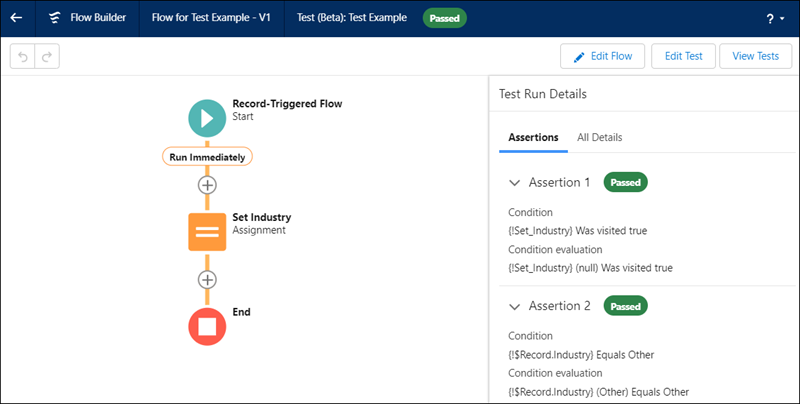Viewport: 800px width, 404px height.
Task: Click the Edit Flow button
Action: 602,57
